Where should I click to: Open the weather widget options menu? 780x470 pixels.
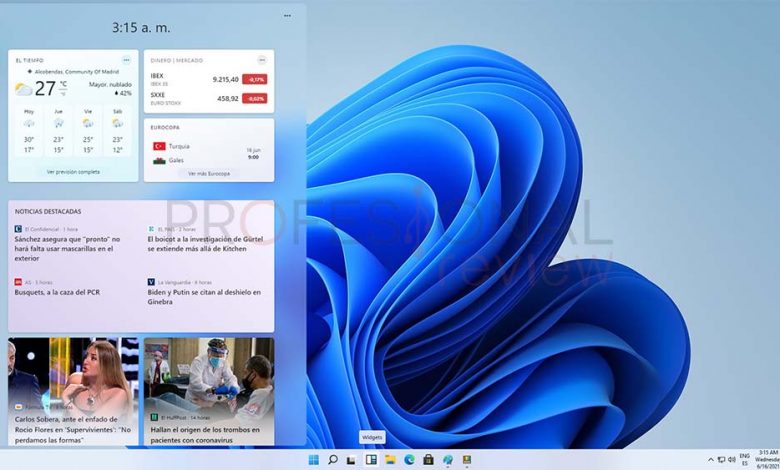click(x=126, y=60)
